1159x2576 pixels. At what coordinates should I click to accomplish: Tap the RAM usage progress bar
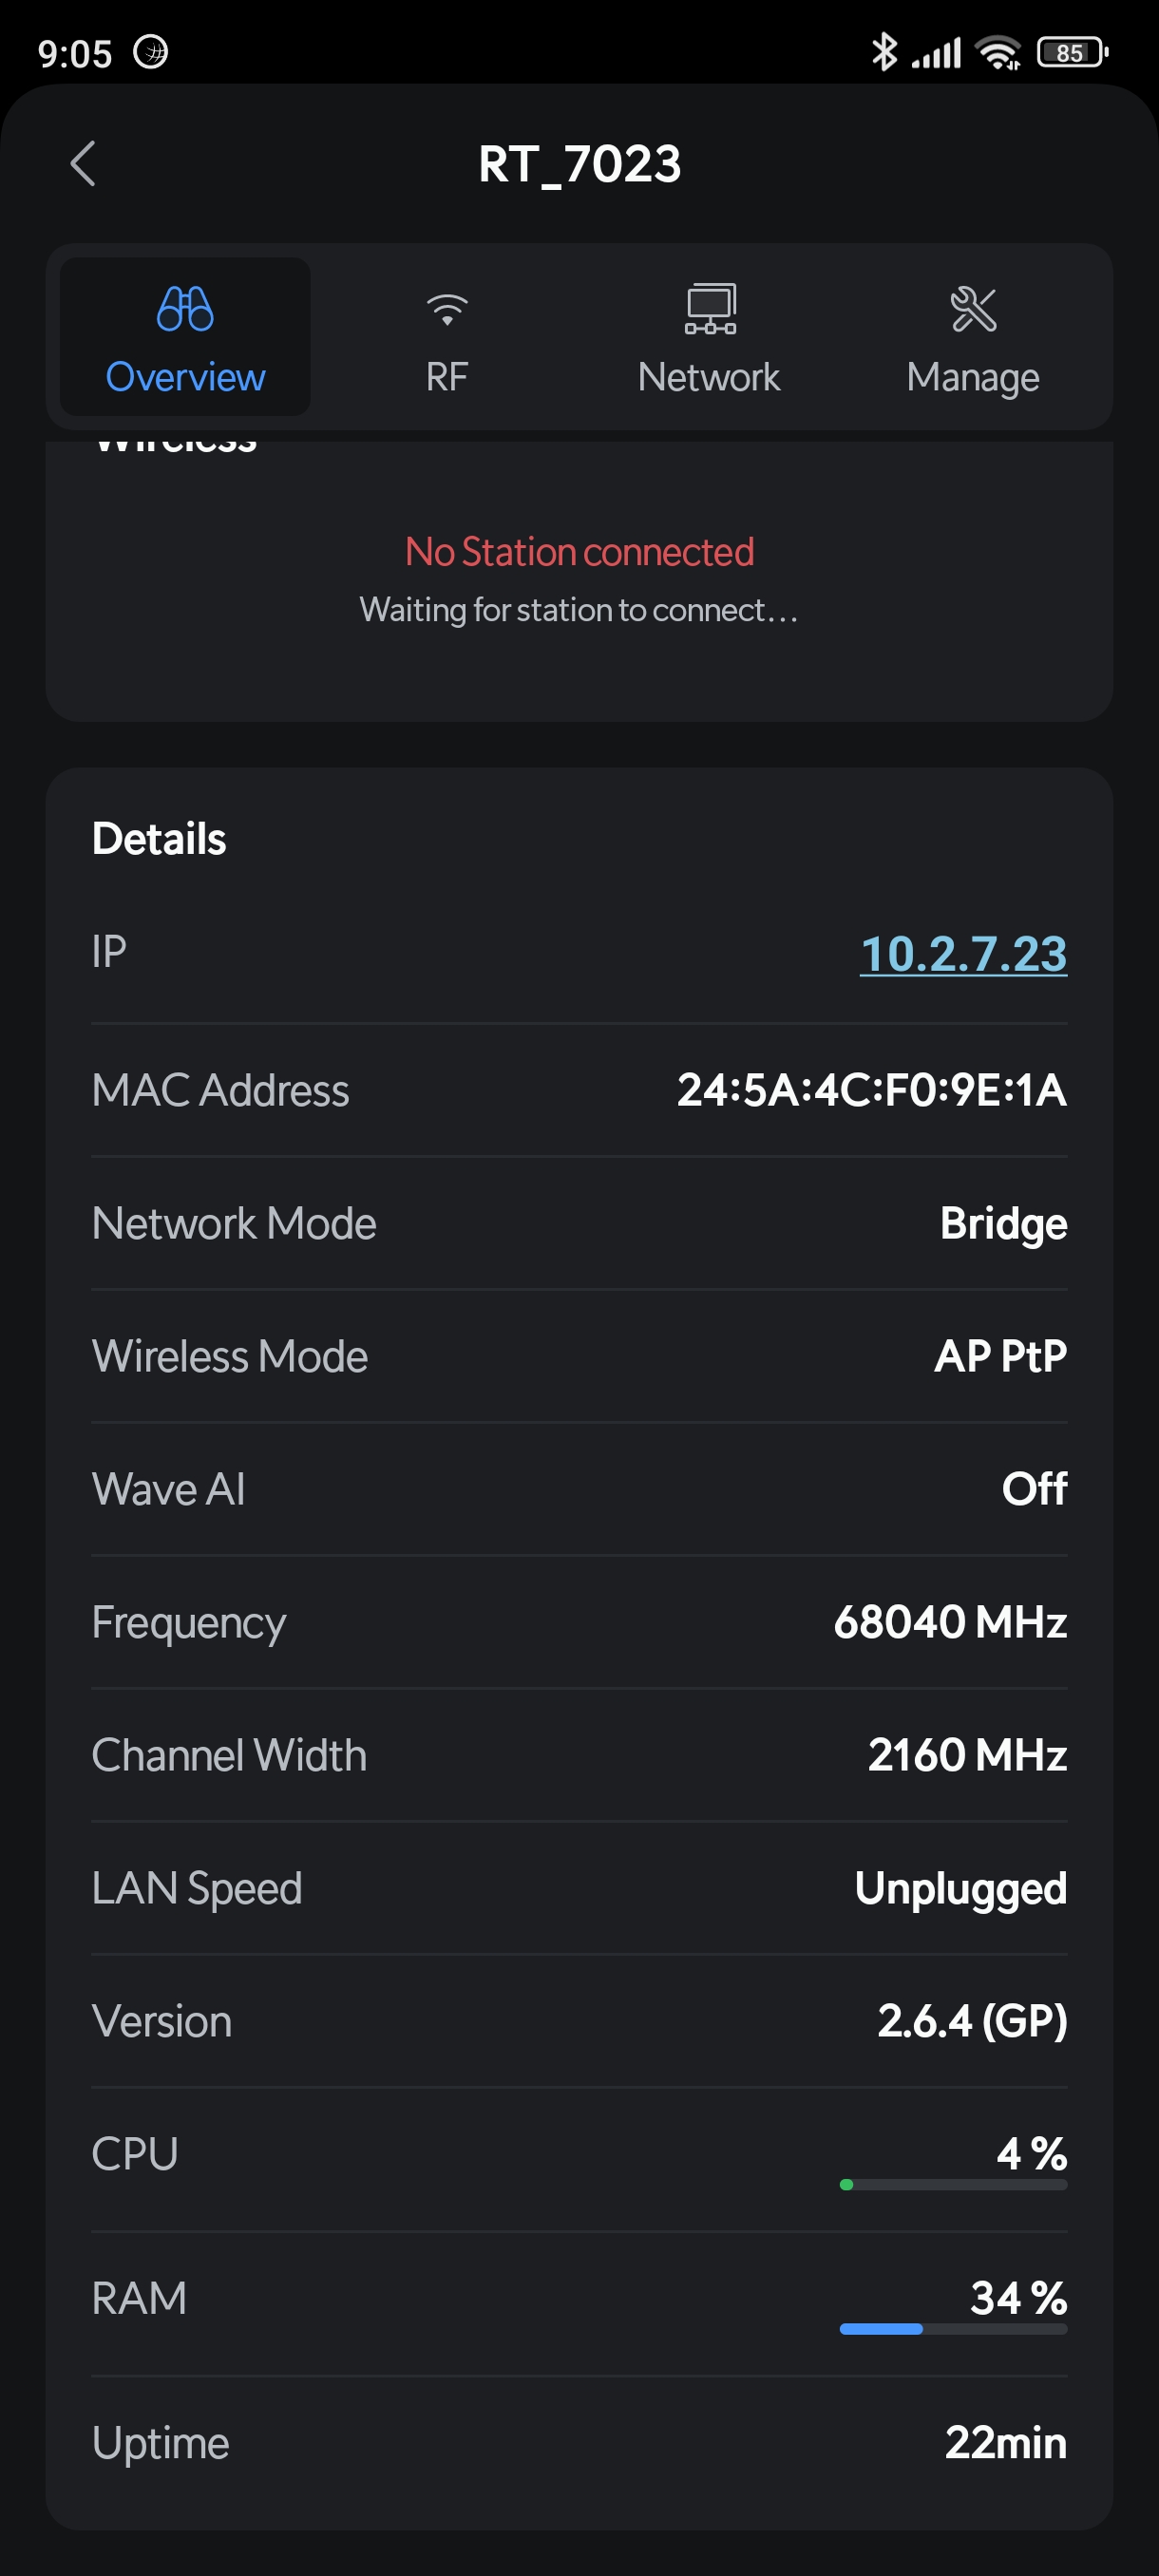pyautogui.click(x=953, y=2329)
